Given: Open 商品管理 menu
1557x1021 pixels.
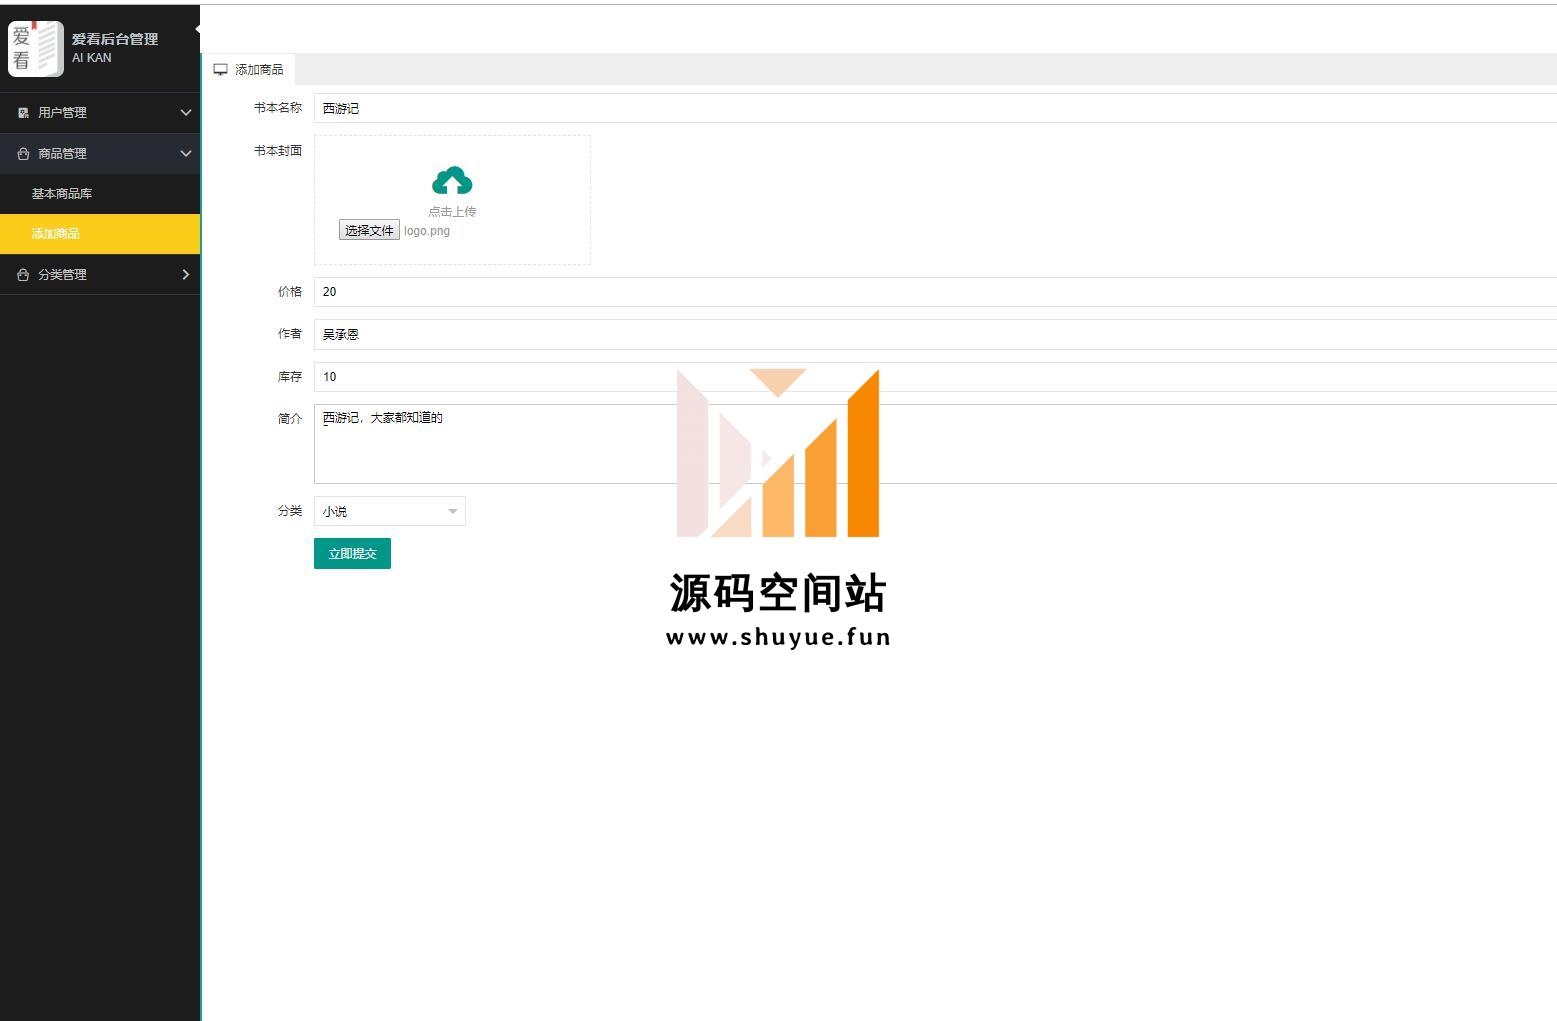Looking at the screenshot, I should click(x=100, y=154).
